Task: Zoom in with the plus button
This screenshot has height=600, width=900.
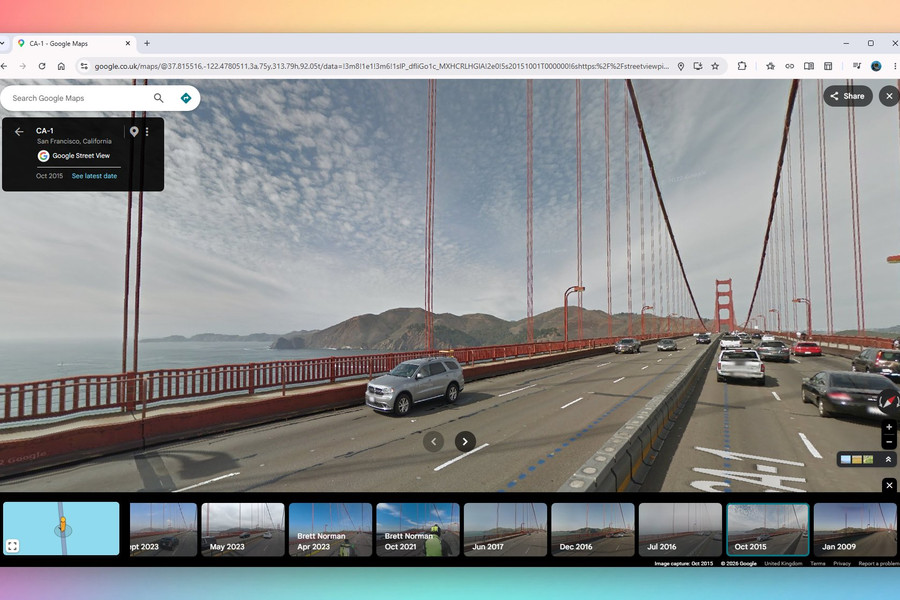Action: coord(889,427)
